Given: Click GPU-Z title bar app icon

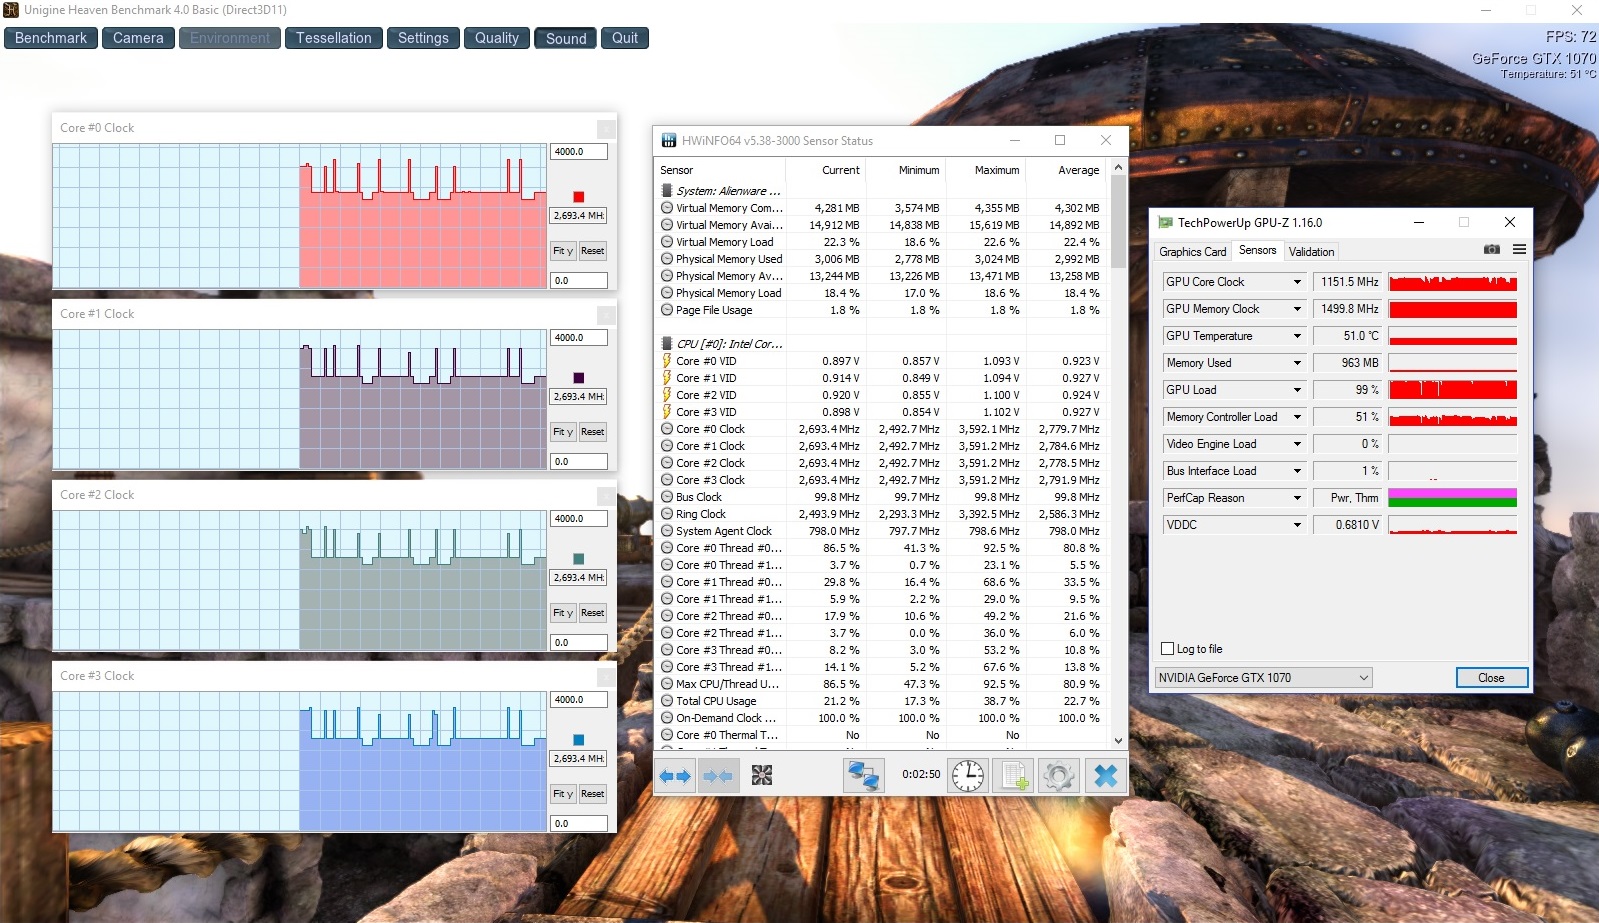Looking at the screenshot, I should click(1165, 222).
